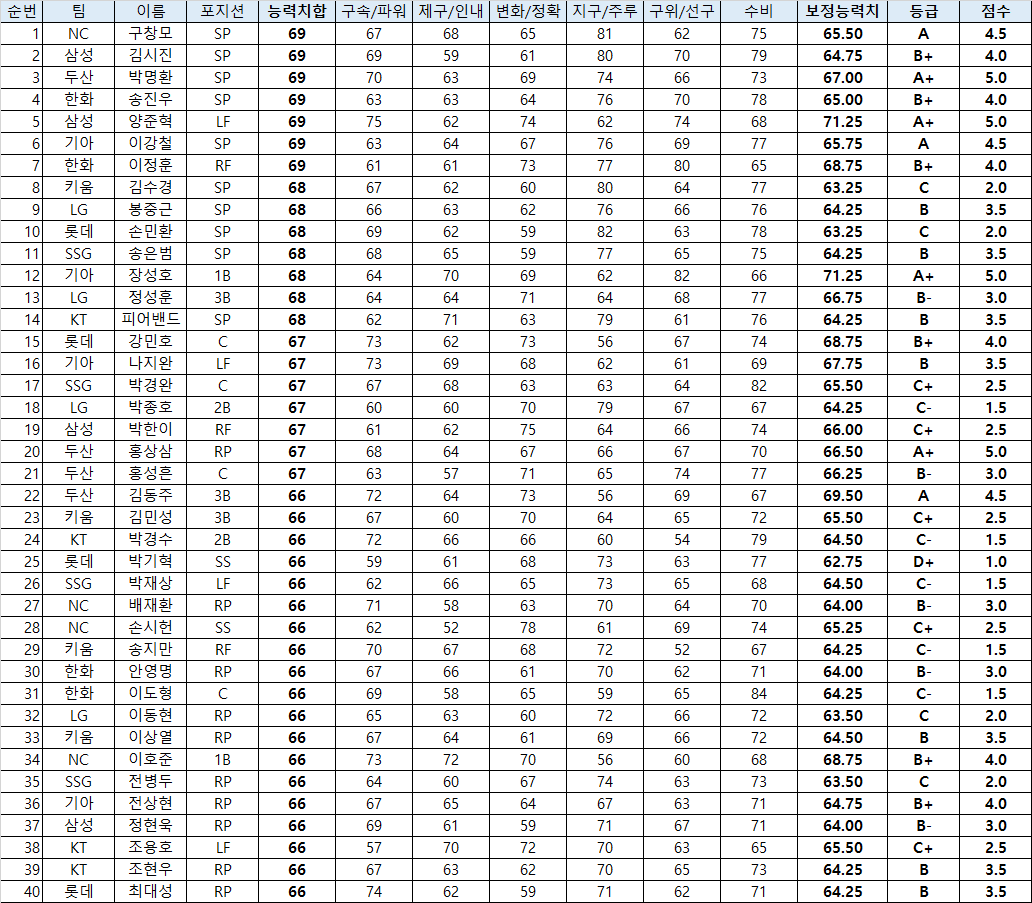
Task: Select the name cell 전상현
Action: pos(150,804)
